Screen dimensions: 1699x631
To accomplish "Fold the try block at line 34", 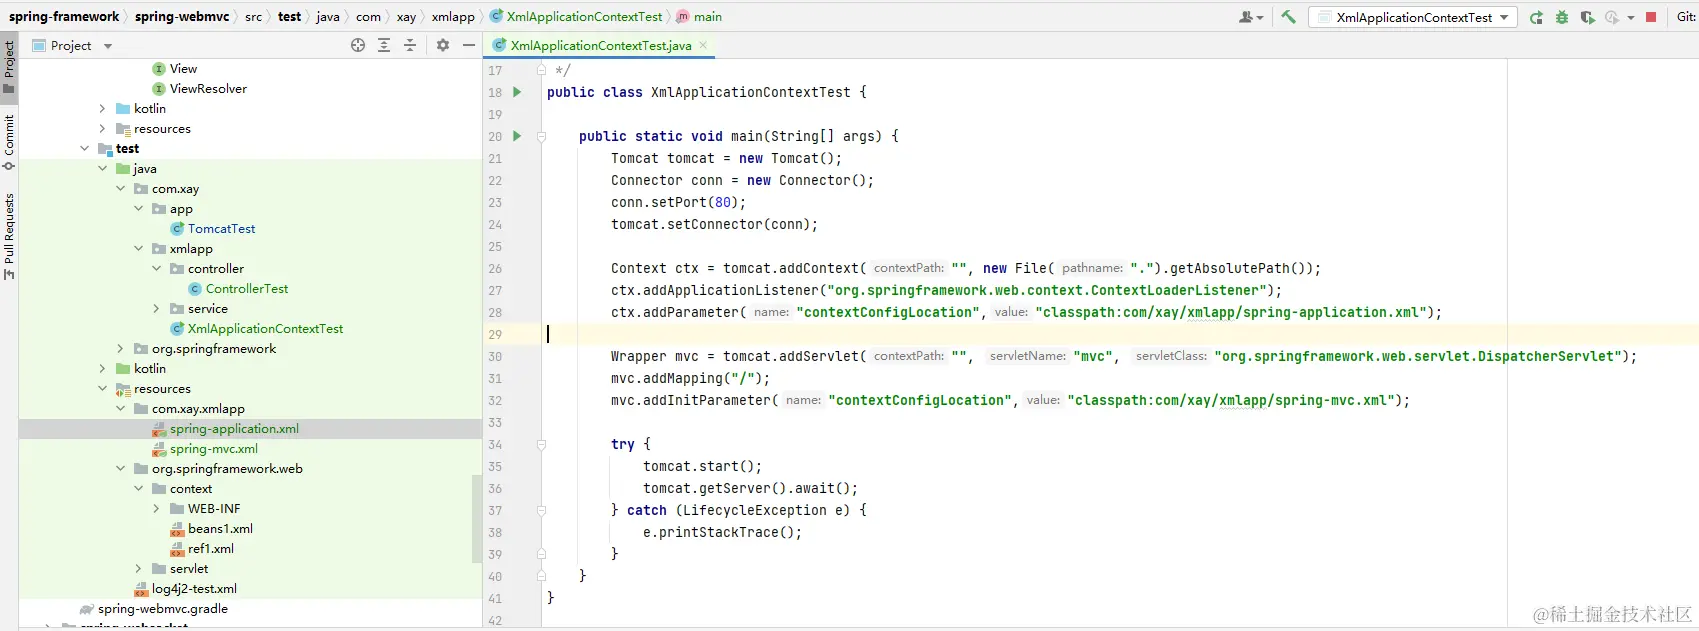I will [x=541, y=444].
